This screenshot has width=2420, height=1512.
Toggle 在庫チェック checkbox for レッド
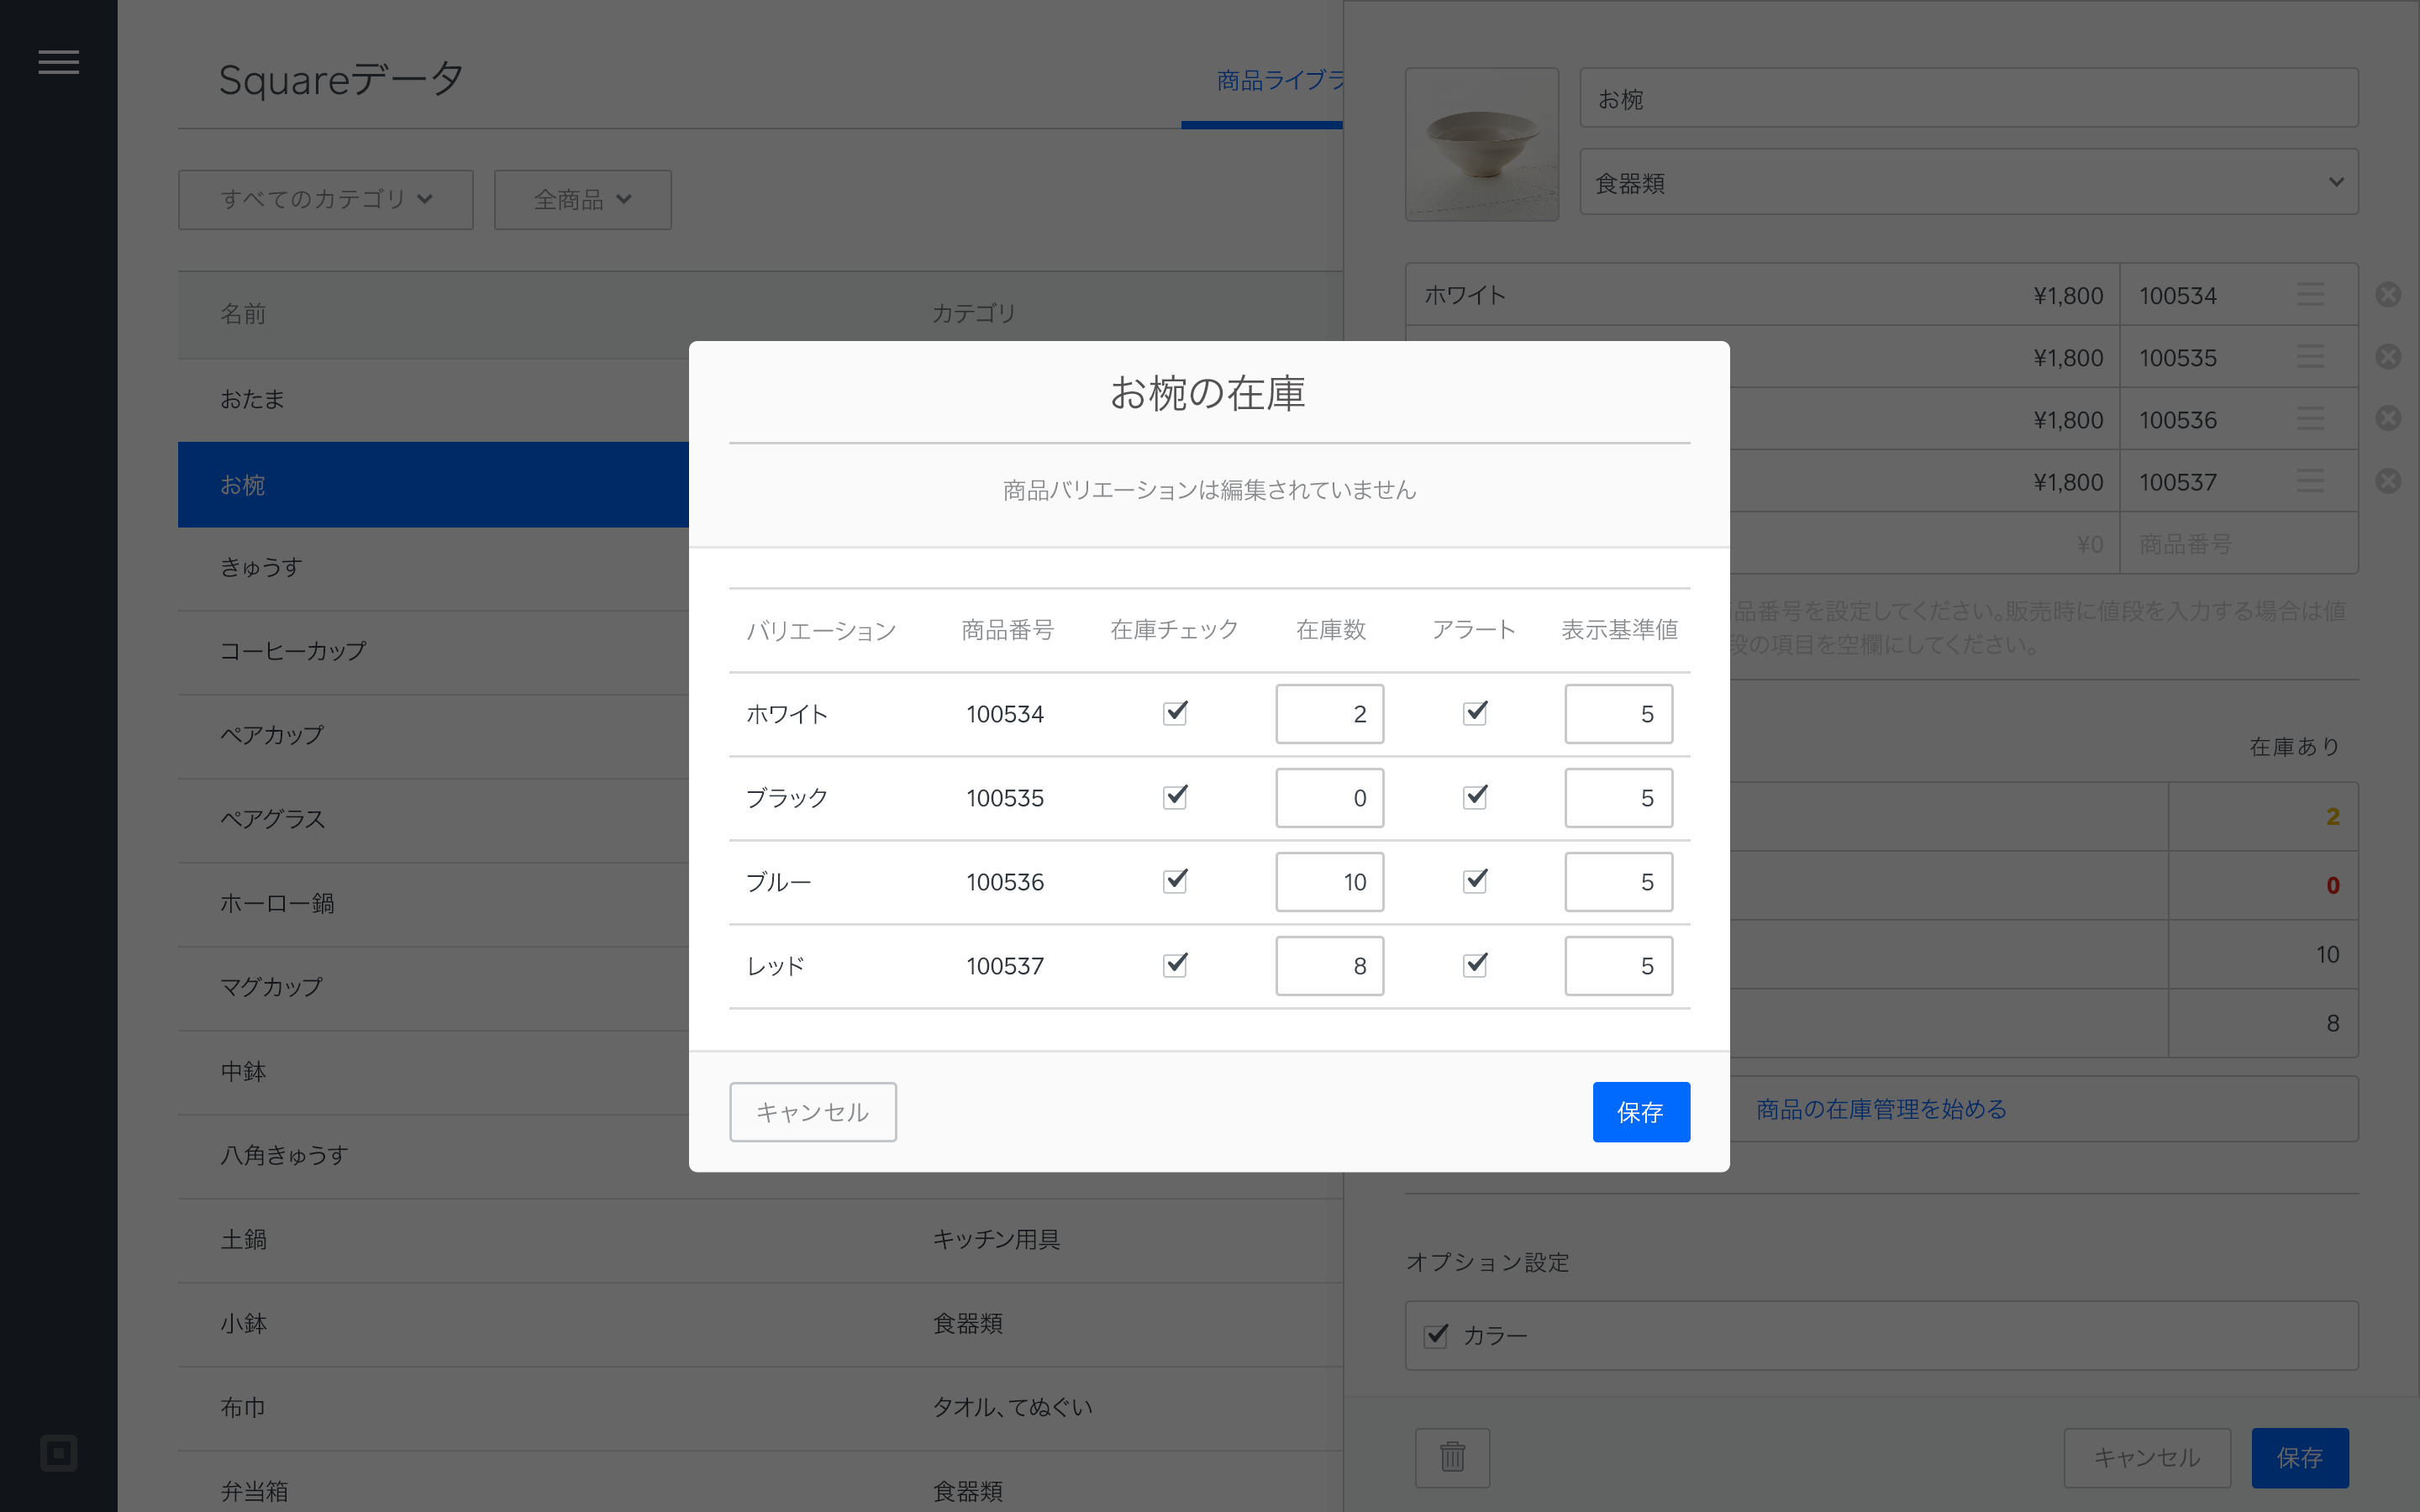(x=1175, y=965)
